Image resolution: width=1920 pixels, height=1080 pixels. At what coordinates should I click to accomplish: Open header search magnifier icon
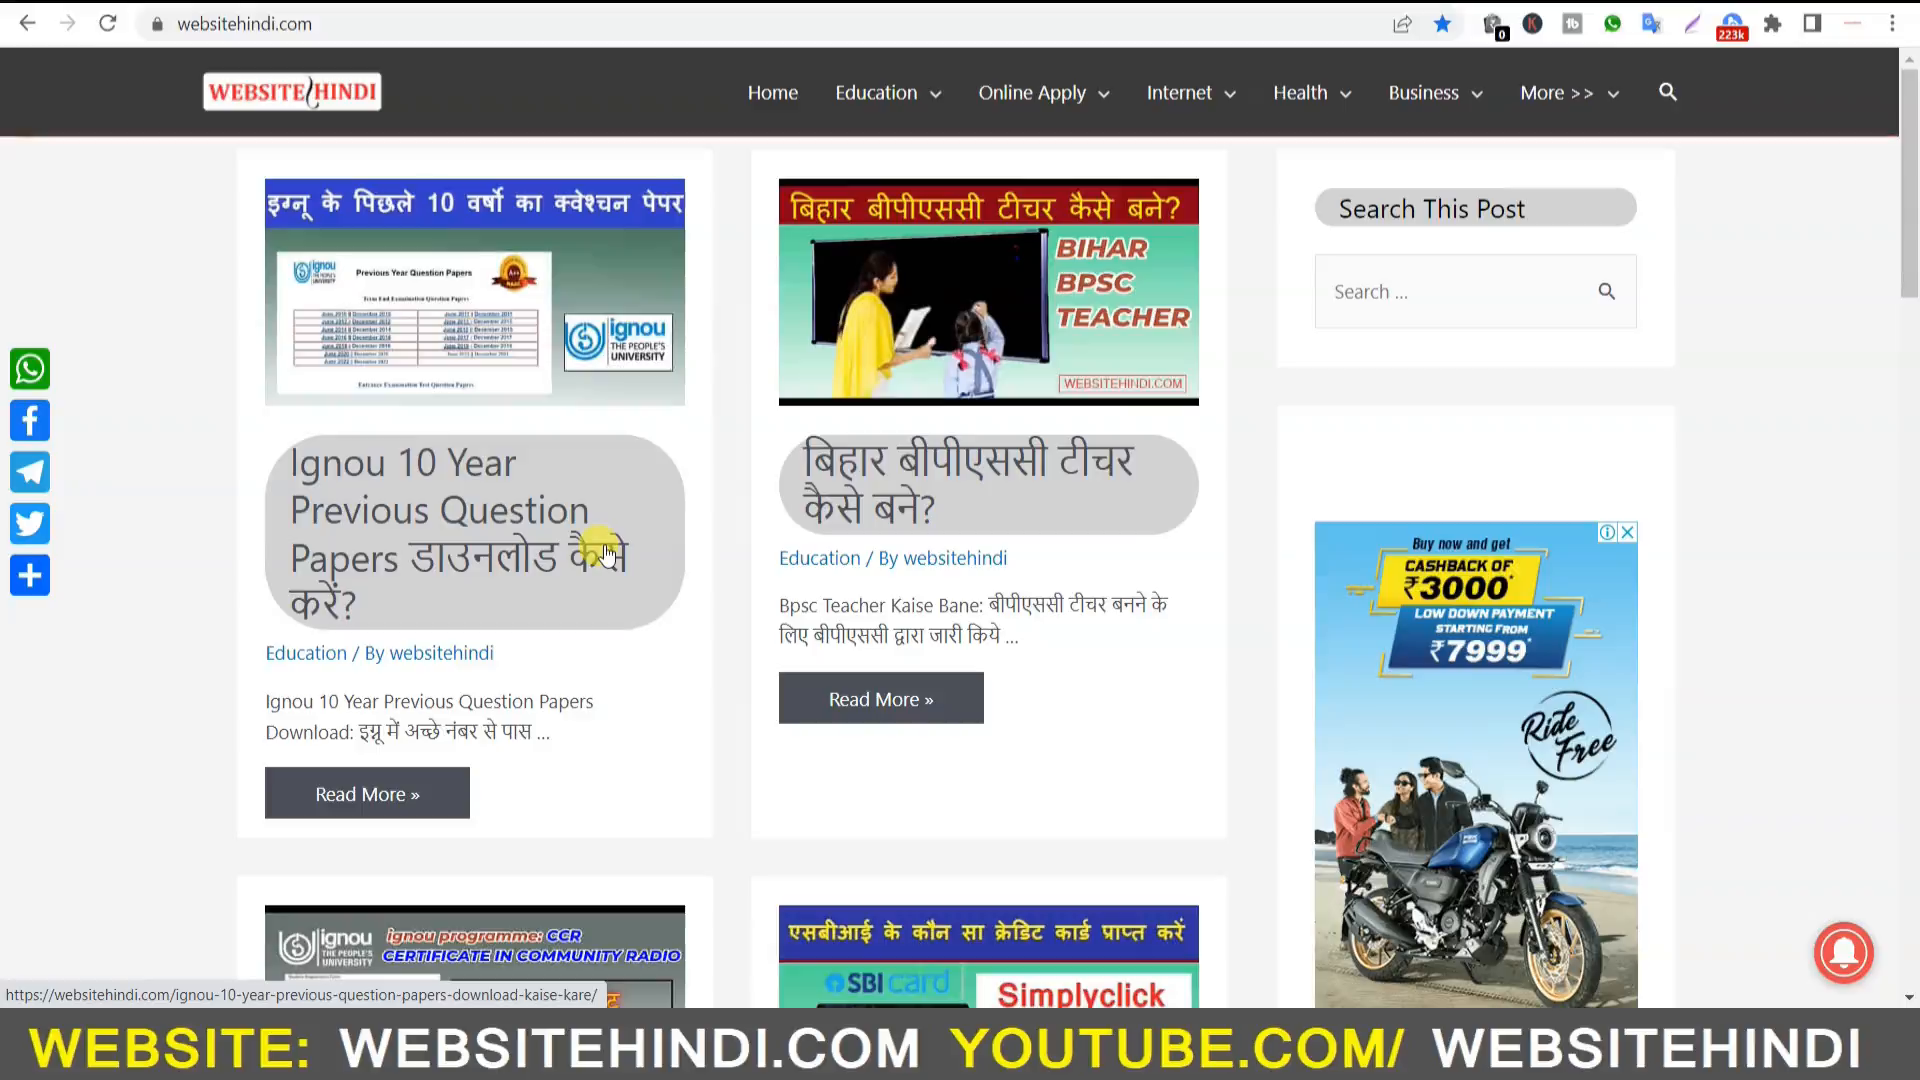1667,92
